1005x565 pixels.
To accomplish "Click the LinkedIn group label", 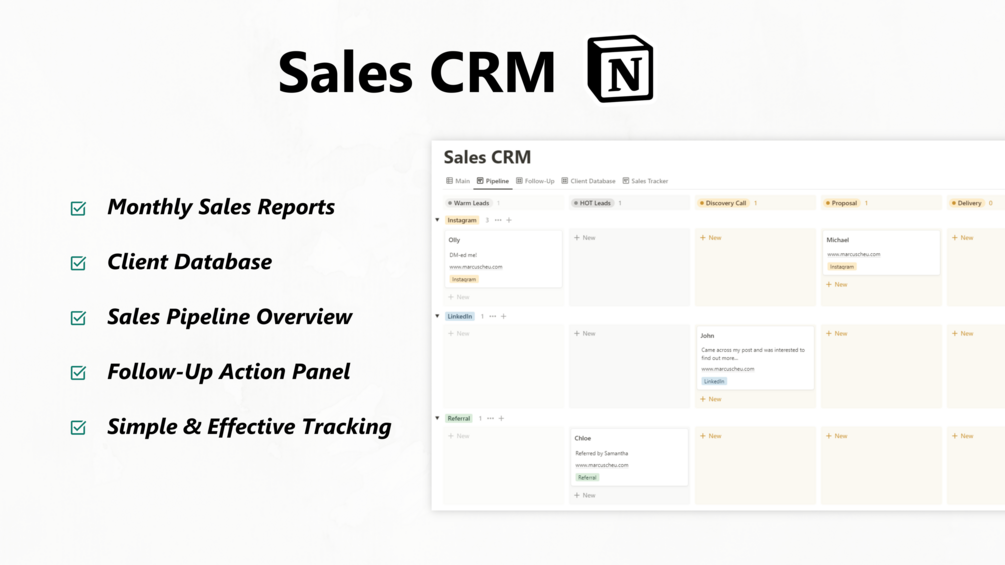I will (460, 316).
